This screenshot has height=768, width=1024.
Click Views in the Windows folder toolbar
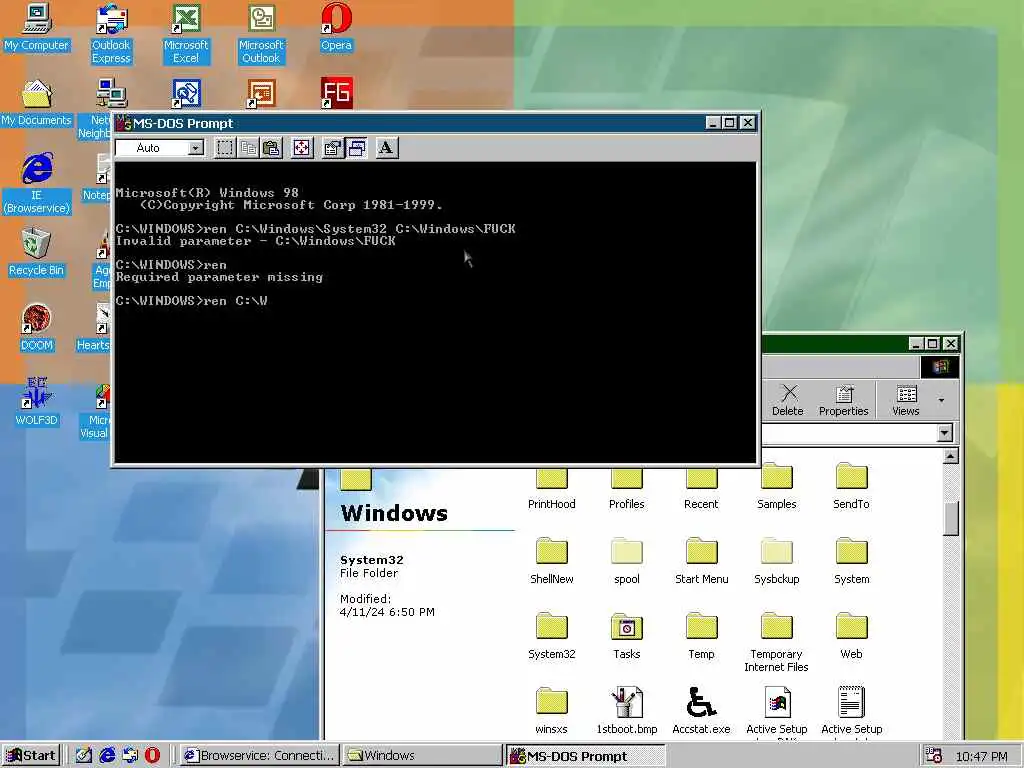pos(906,400)
